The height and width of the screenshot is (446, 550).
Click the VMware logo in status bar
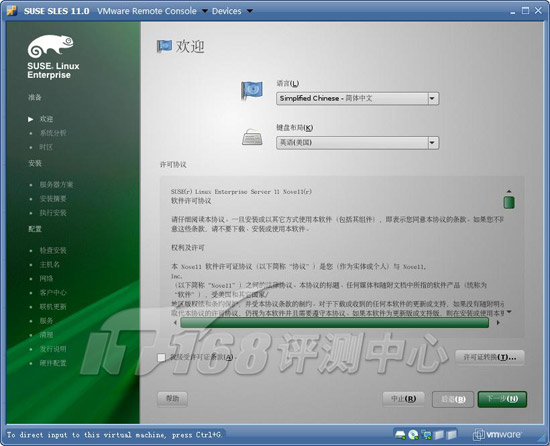pos(496,435)
